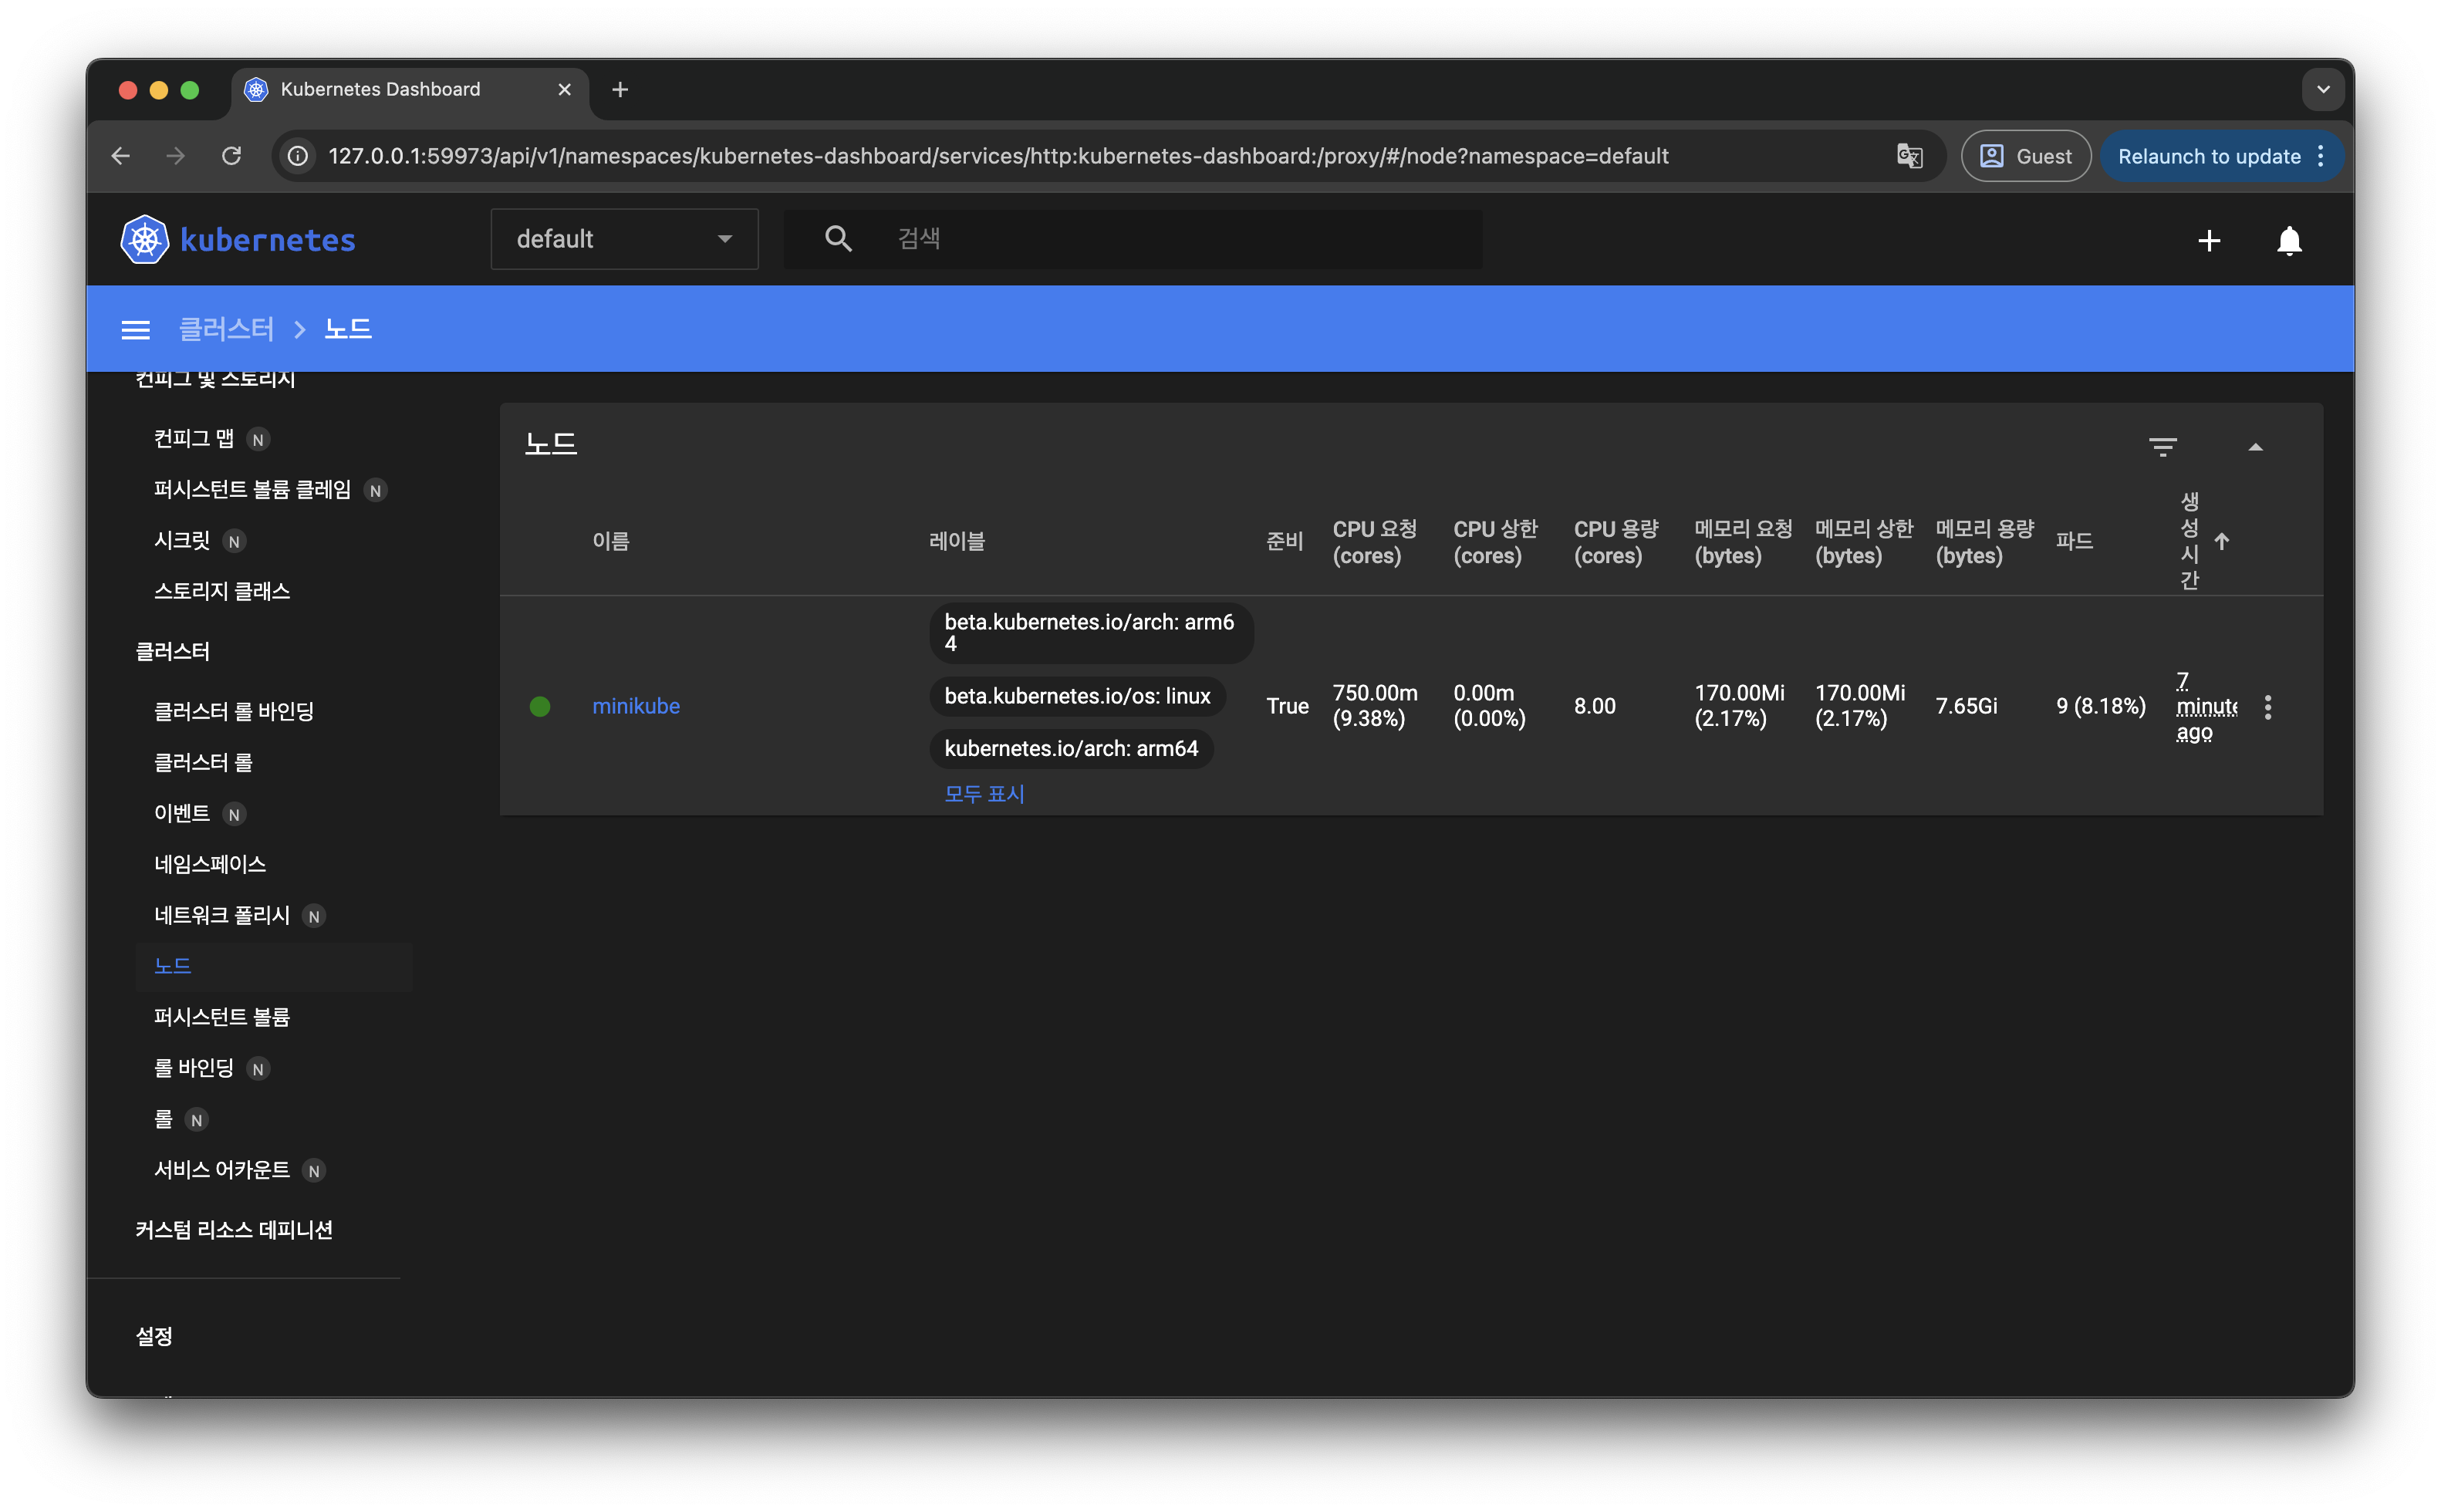Image resolution: width=2441 pixels, height=1512 pixels.
Task: Select 클러스터 in the breadcrumb
Action: pyautogui.click(x=228, y=328)
